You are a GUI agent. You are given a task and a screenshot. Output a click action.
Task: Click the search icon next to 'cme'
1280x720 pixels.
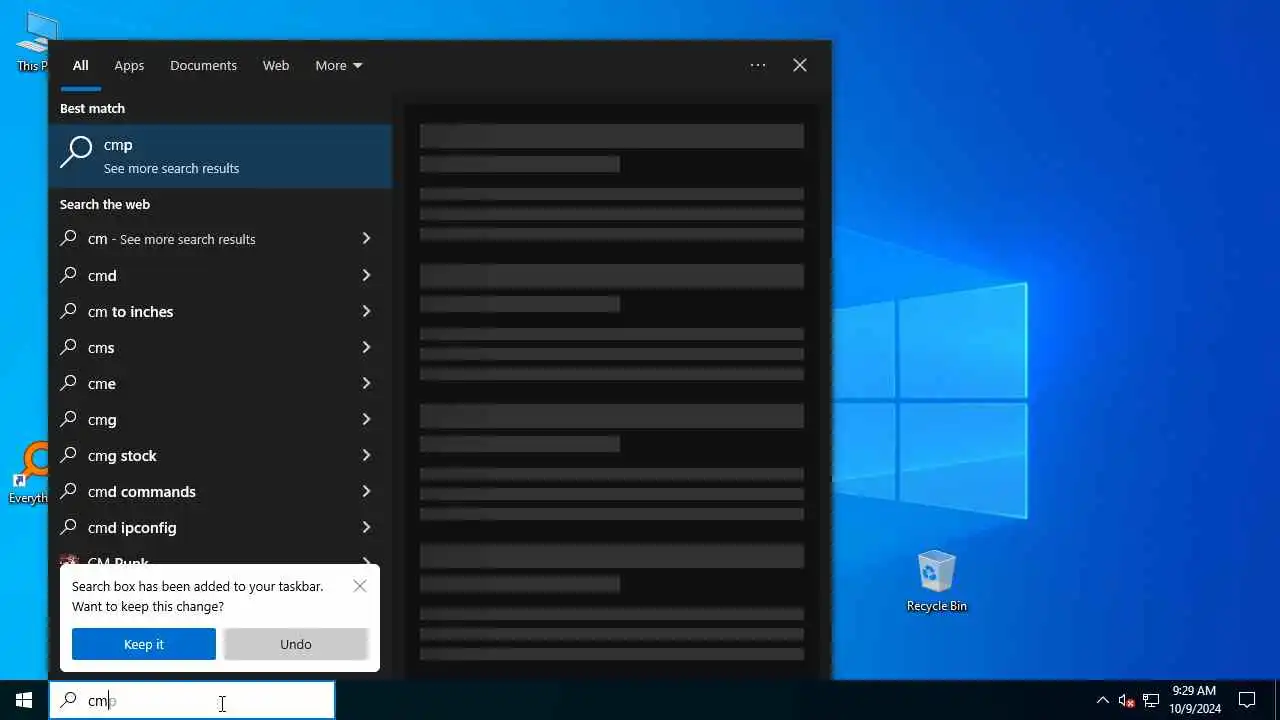pos(68,383)
